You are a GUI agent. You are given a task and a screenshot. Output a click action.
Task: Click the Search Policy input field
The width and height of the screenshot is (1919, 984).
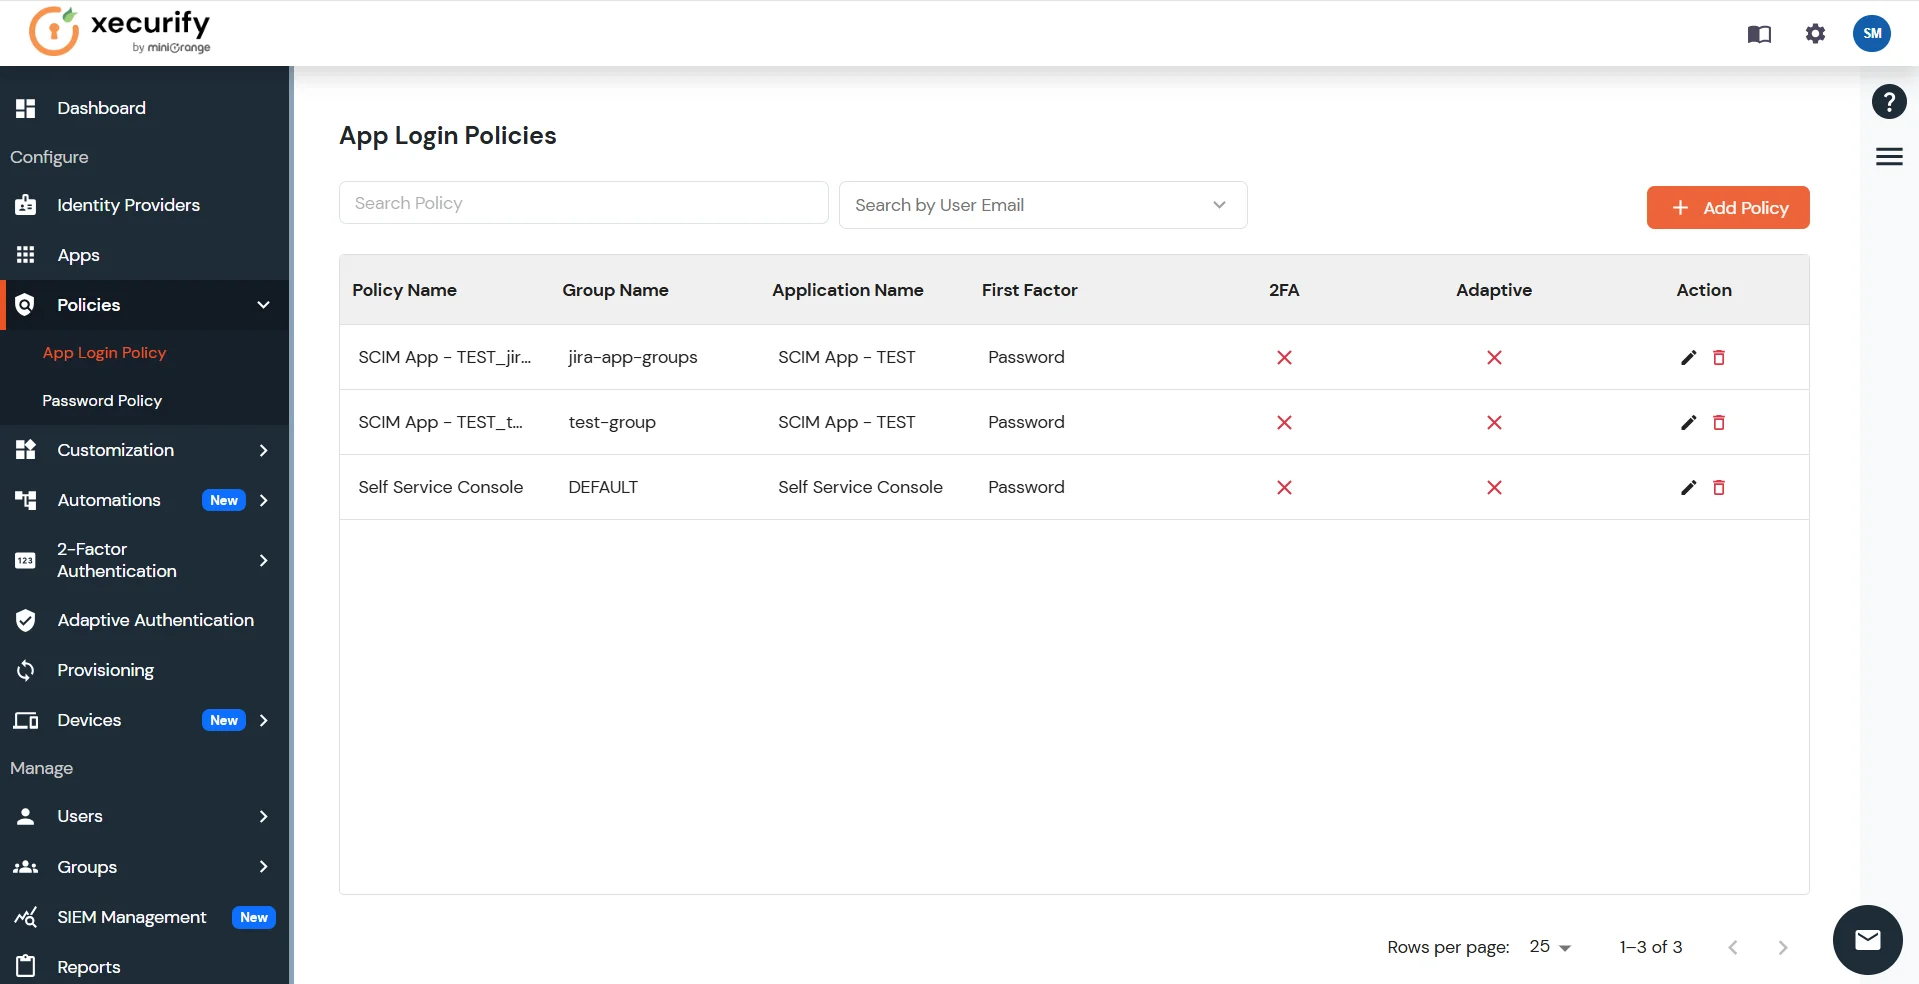pyautogui.click(x=584, y=203)
